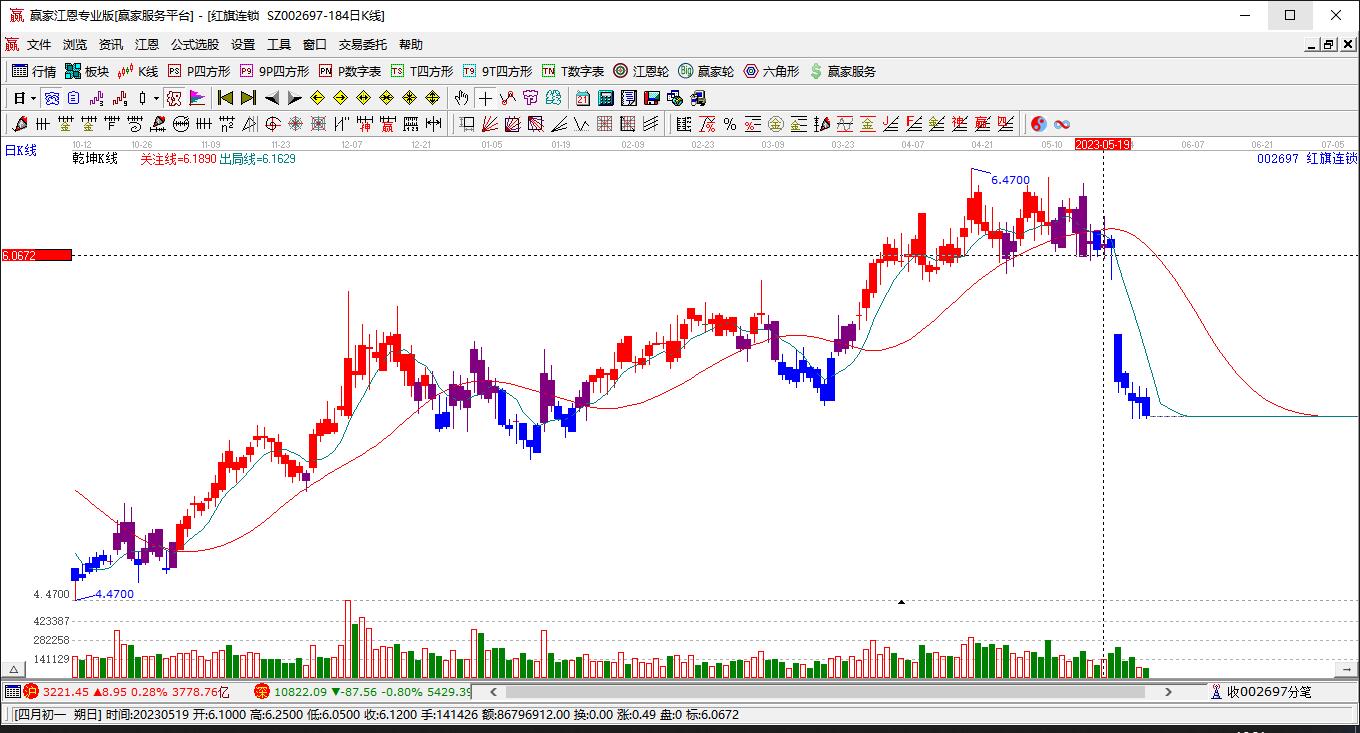The height and width of the screenshot is (733, 1360).
Task: Jump to the first bar icon
Action: pos(225,98)
